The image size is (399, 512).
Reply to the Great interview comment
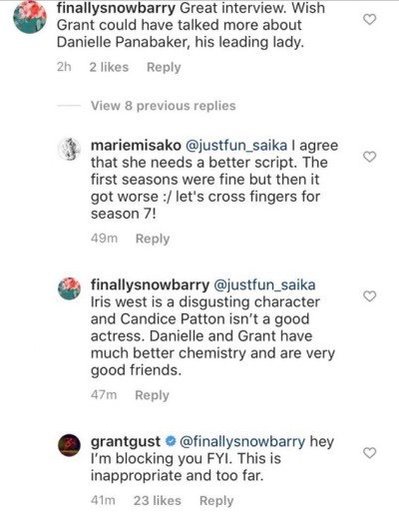point(164,67)
